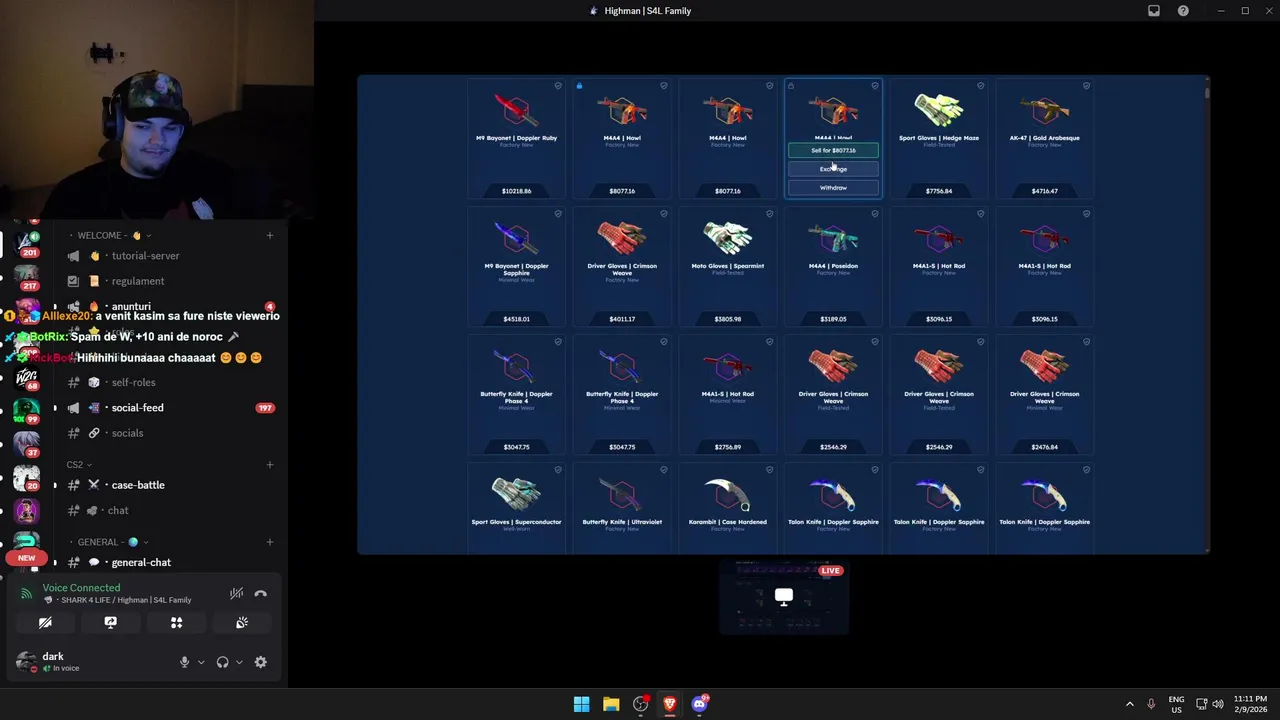Select Moto Gloves Spearmint card
Screen dimensions: 1280x720
(x=727, y=267)
